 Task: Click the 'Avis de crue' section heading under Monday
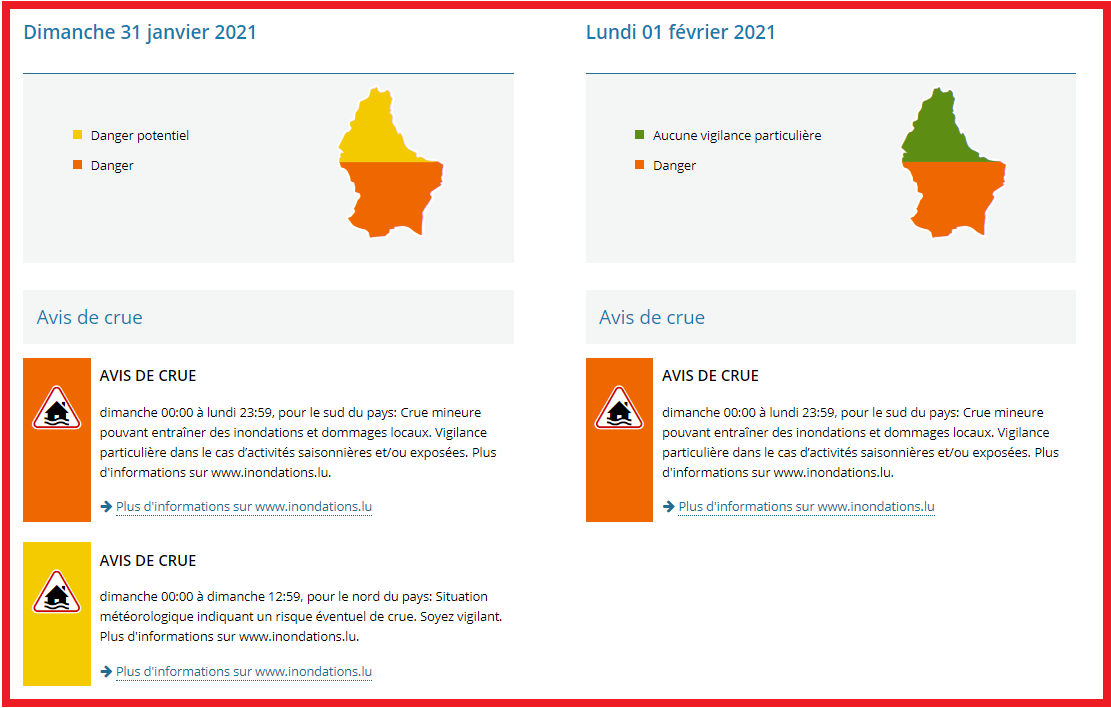(x=652, y=317)
